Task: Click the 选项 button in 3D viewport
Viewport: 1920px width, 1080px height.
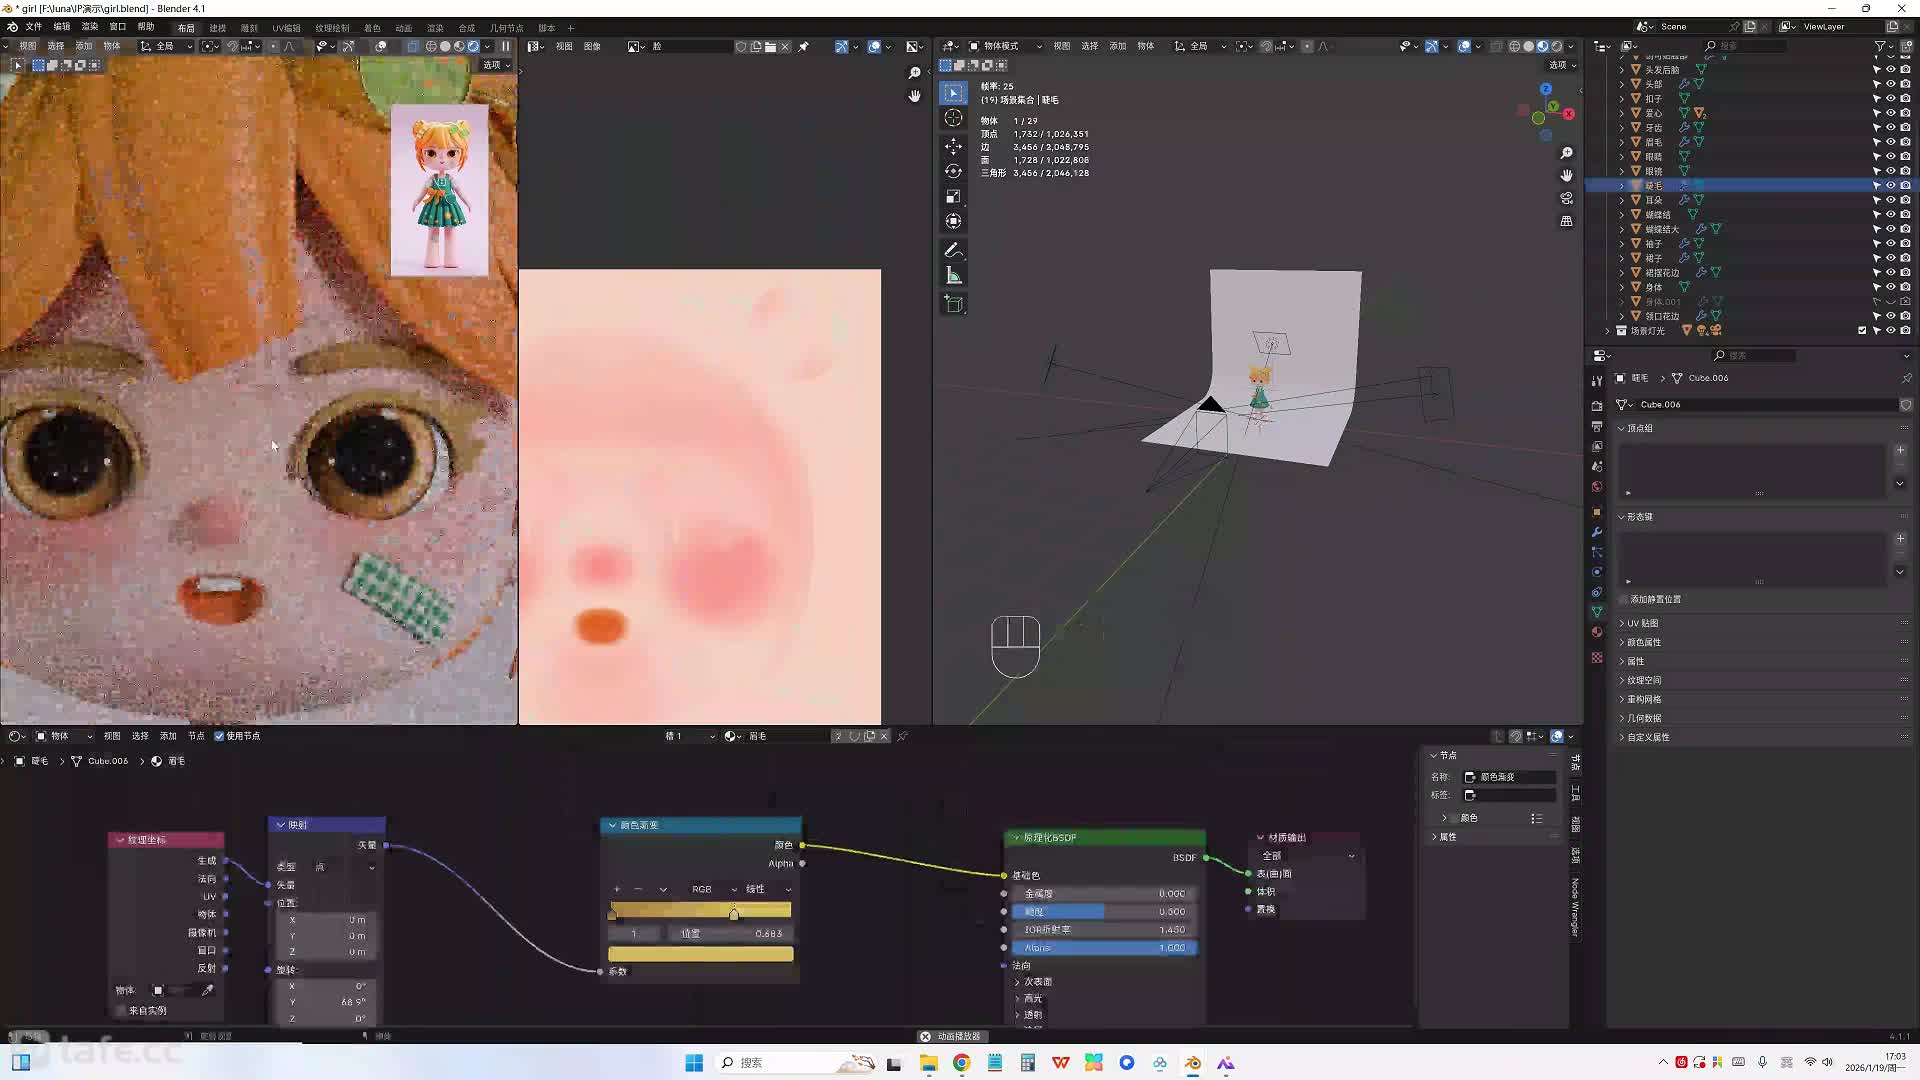Action: (1561, 65)
